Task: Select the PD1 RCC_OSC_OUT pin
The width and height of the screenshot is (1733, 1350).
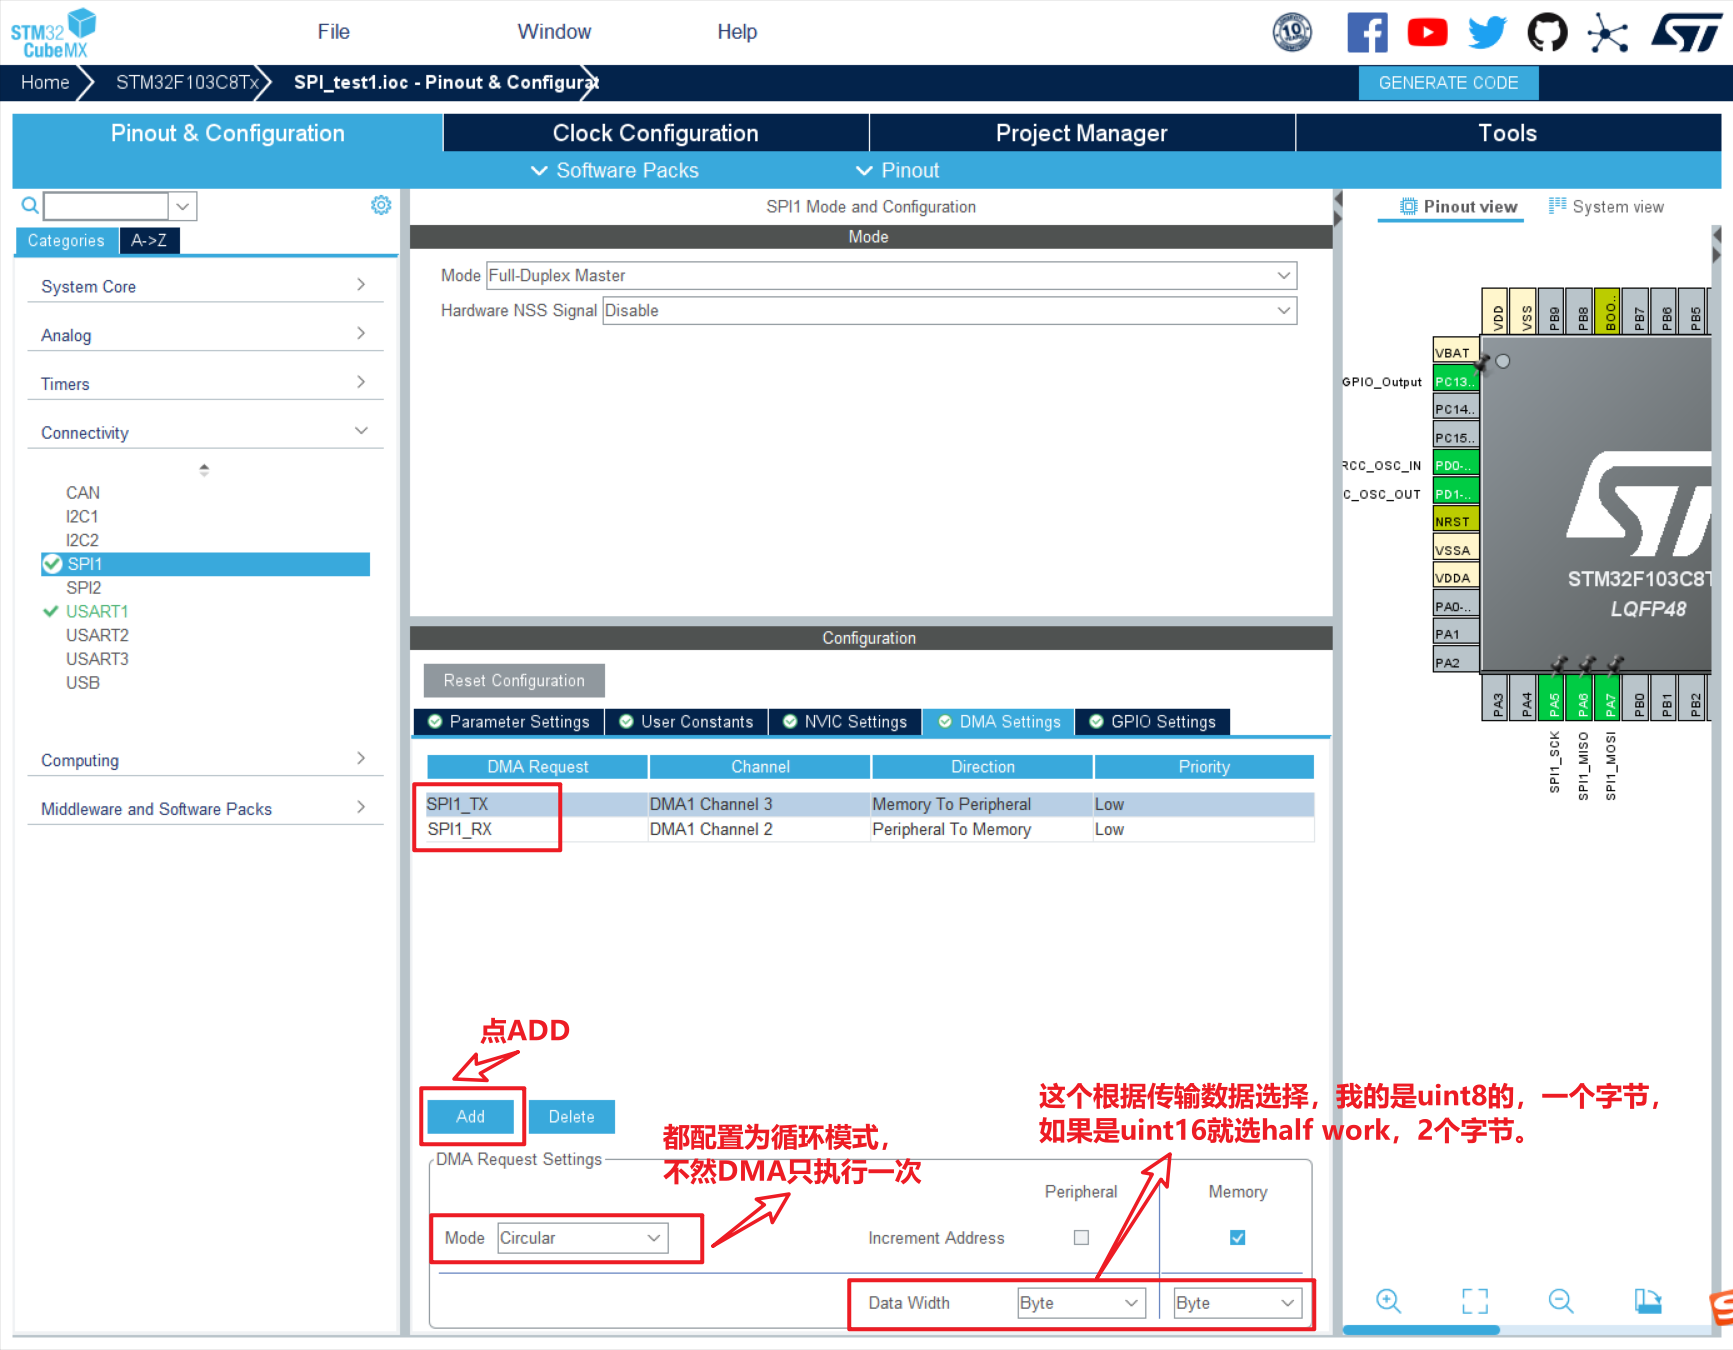Action: point(1455,493)
